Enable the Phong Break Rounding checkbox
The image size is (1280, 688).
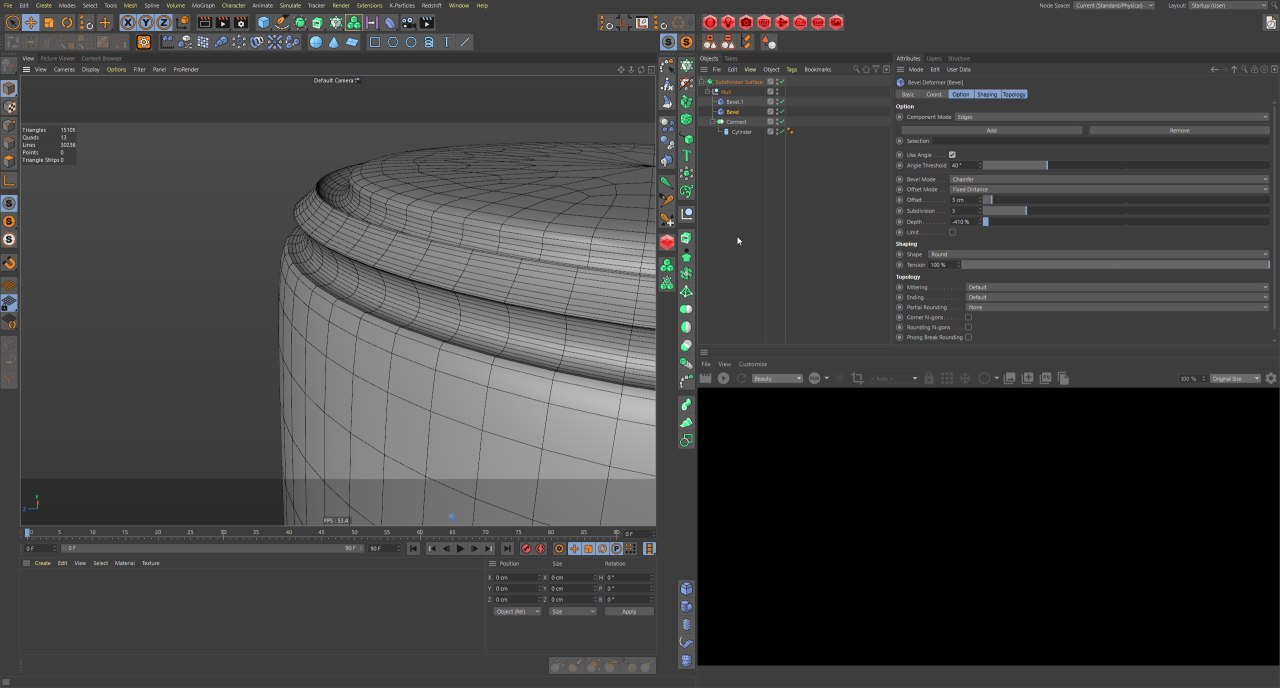tap(968, 337)
